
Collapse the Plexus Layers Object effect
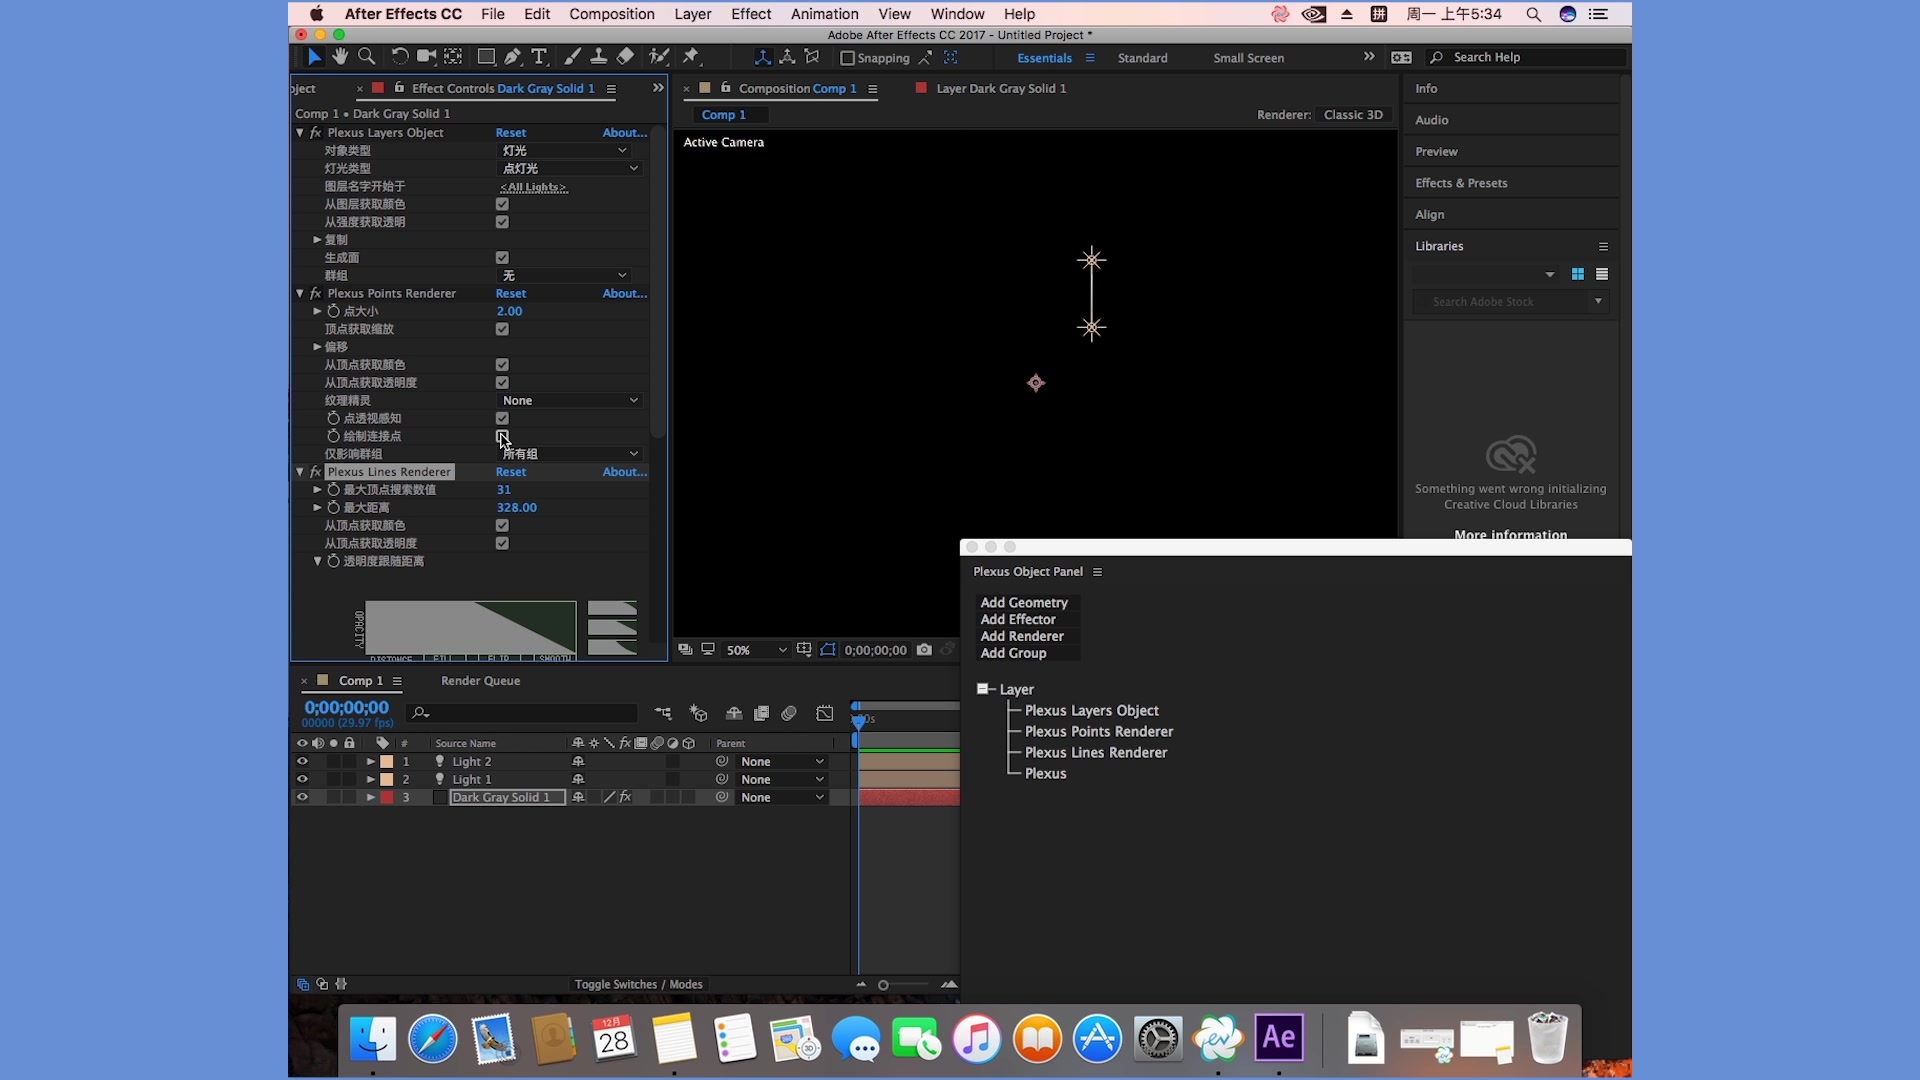300,133
